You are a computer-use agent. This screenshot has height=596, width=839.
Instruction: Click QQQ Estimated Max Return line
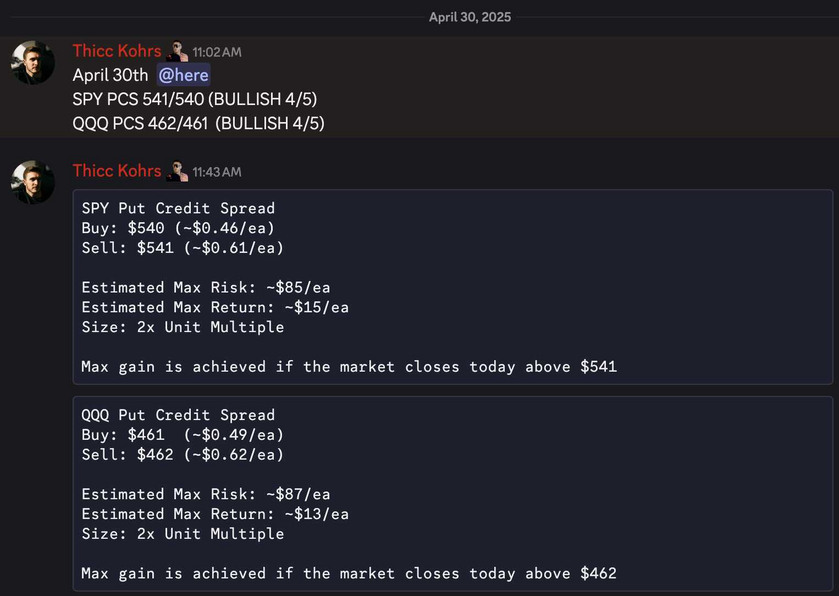215,514
